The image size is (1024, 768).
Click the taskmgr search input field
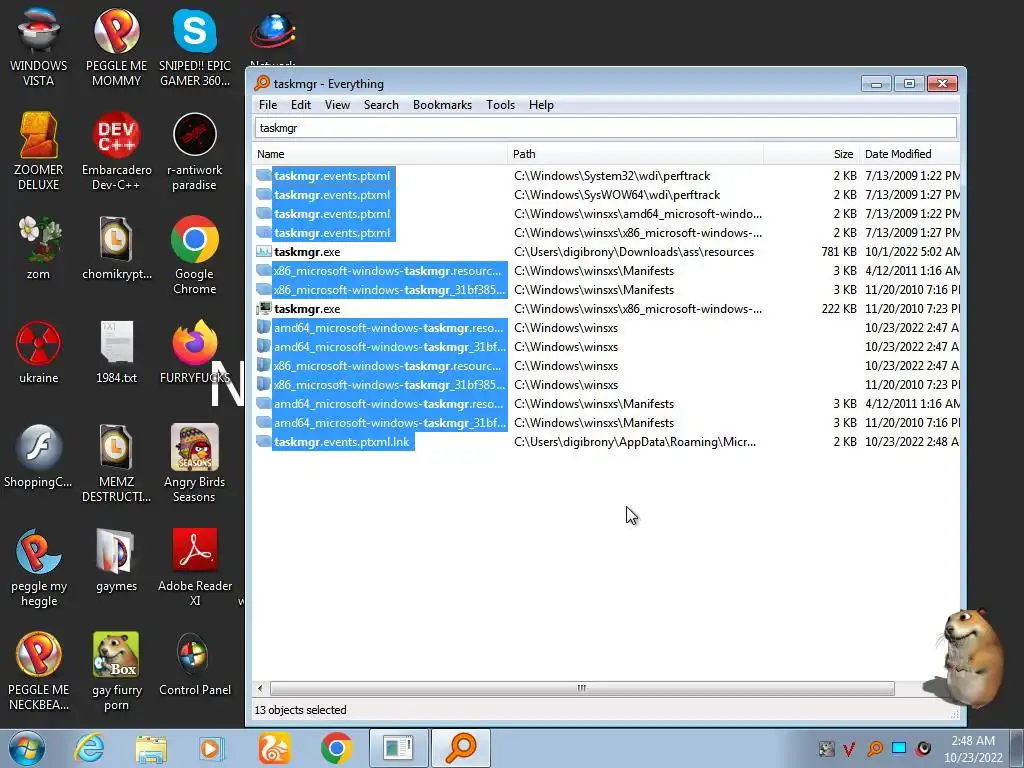click(x=605, y=128)
